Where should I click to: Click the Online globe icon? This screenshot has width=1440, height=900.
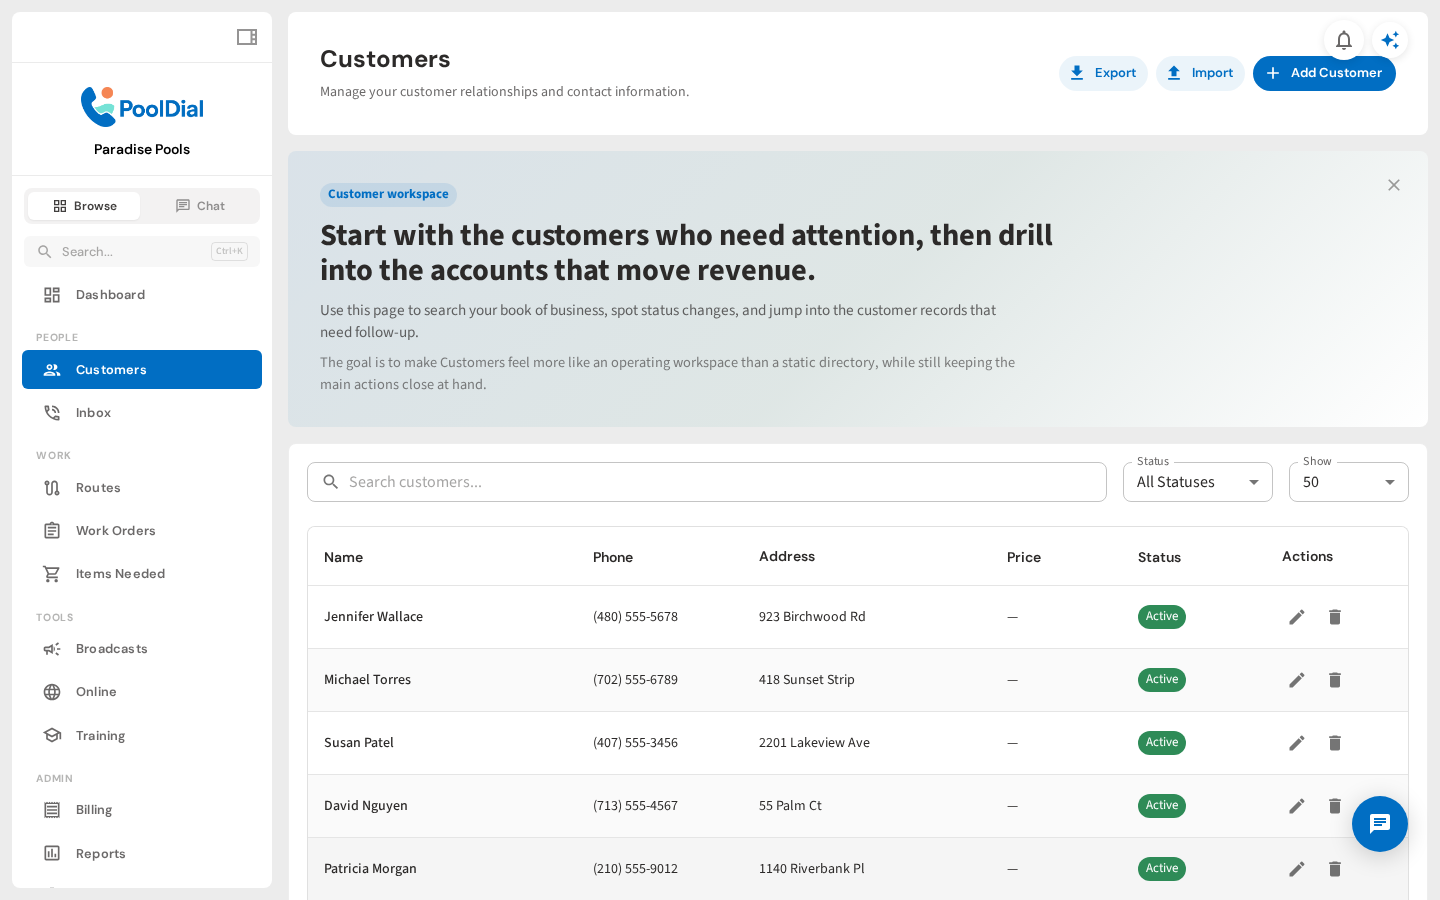(x=52, y=692)
